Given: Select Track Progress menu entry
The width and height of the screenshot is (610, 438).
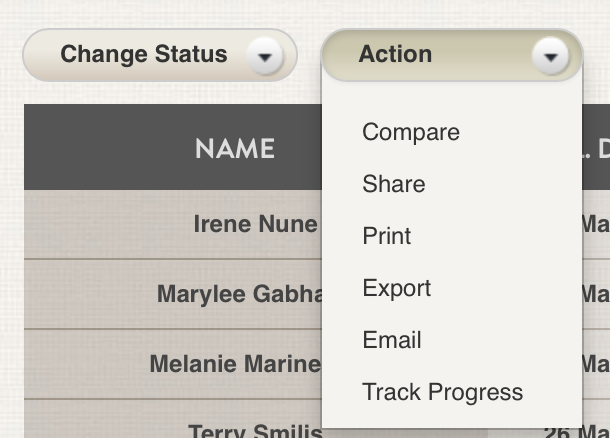Looking at the screenshot, I should (442, 392).
